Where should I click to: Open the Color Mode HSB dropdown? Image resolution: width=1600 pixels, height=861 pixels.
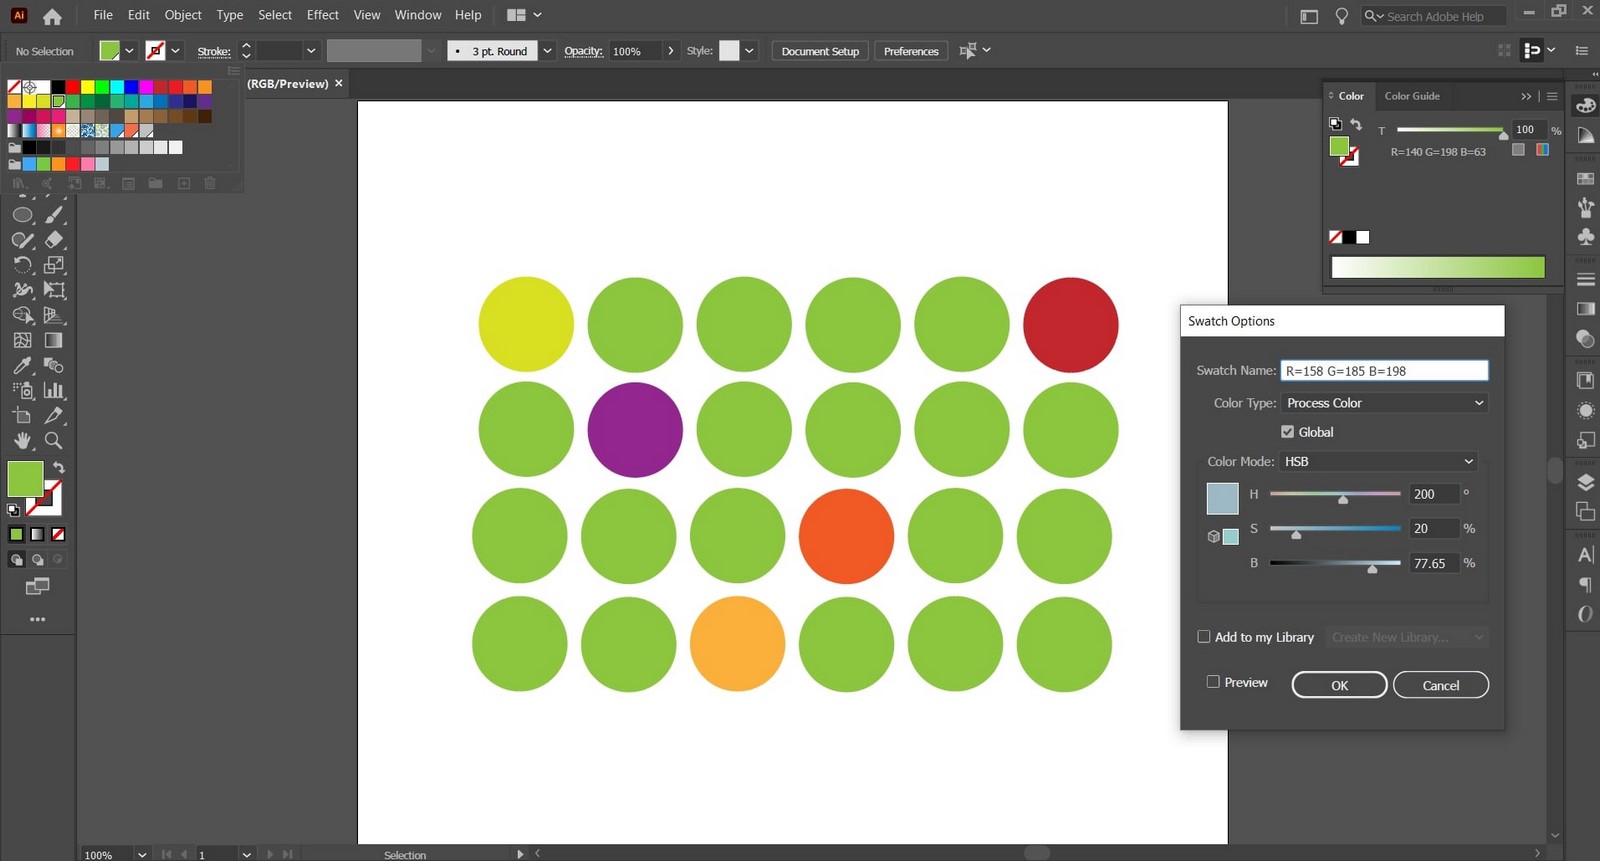[x=1379, y=461]
